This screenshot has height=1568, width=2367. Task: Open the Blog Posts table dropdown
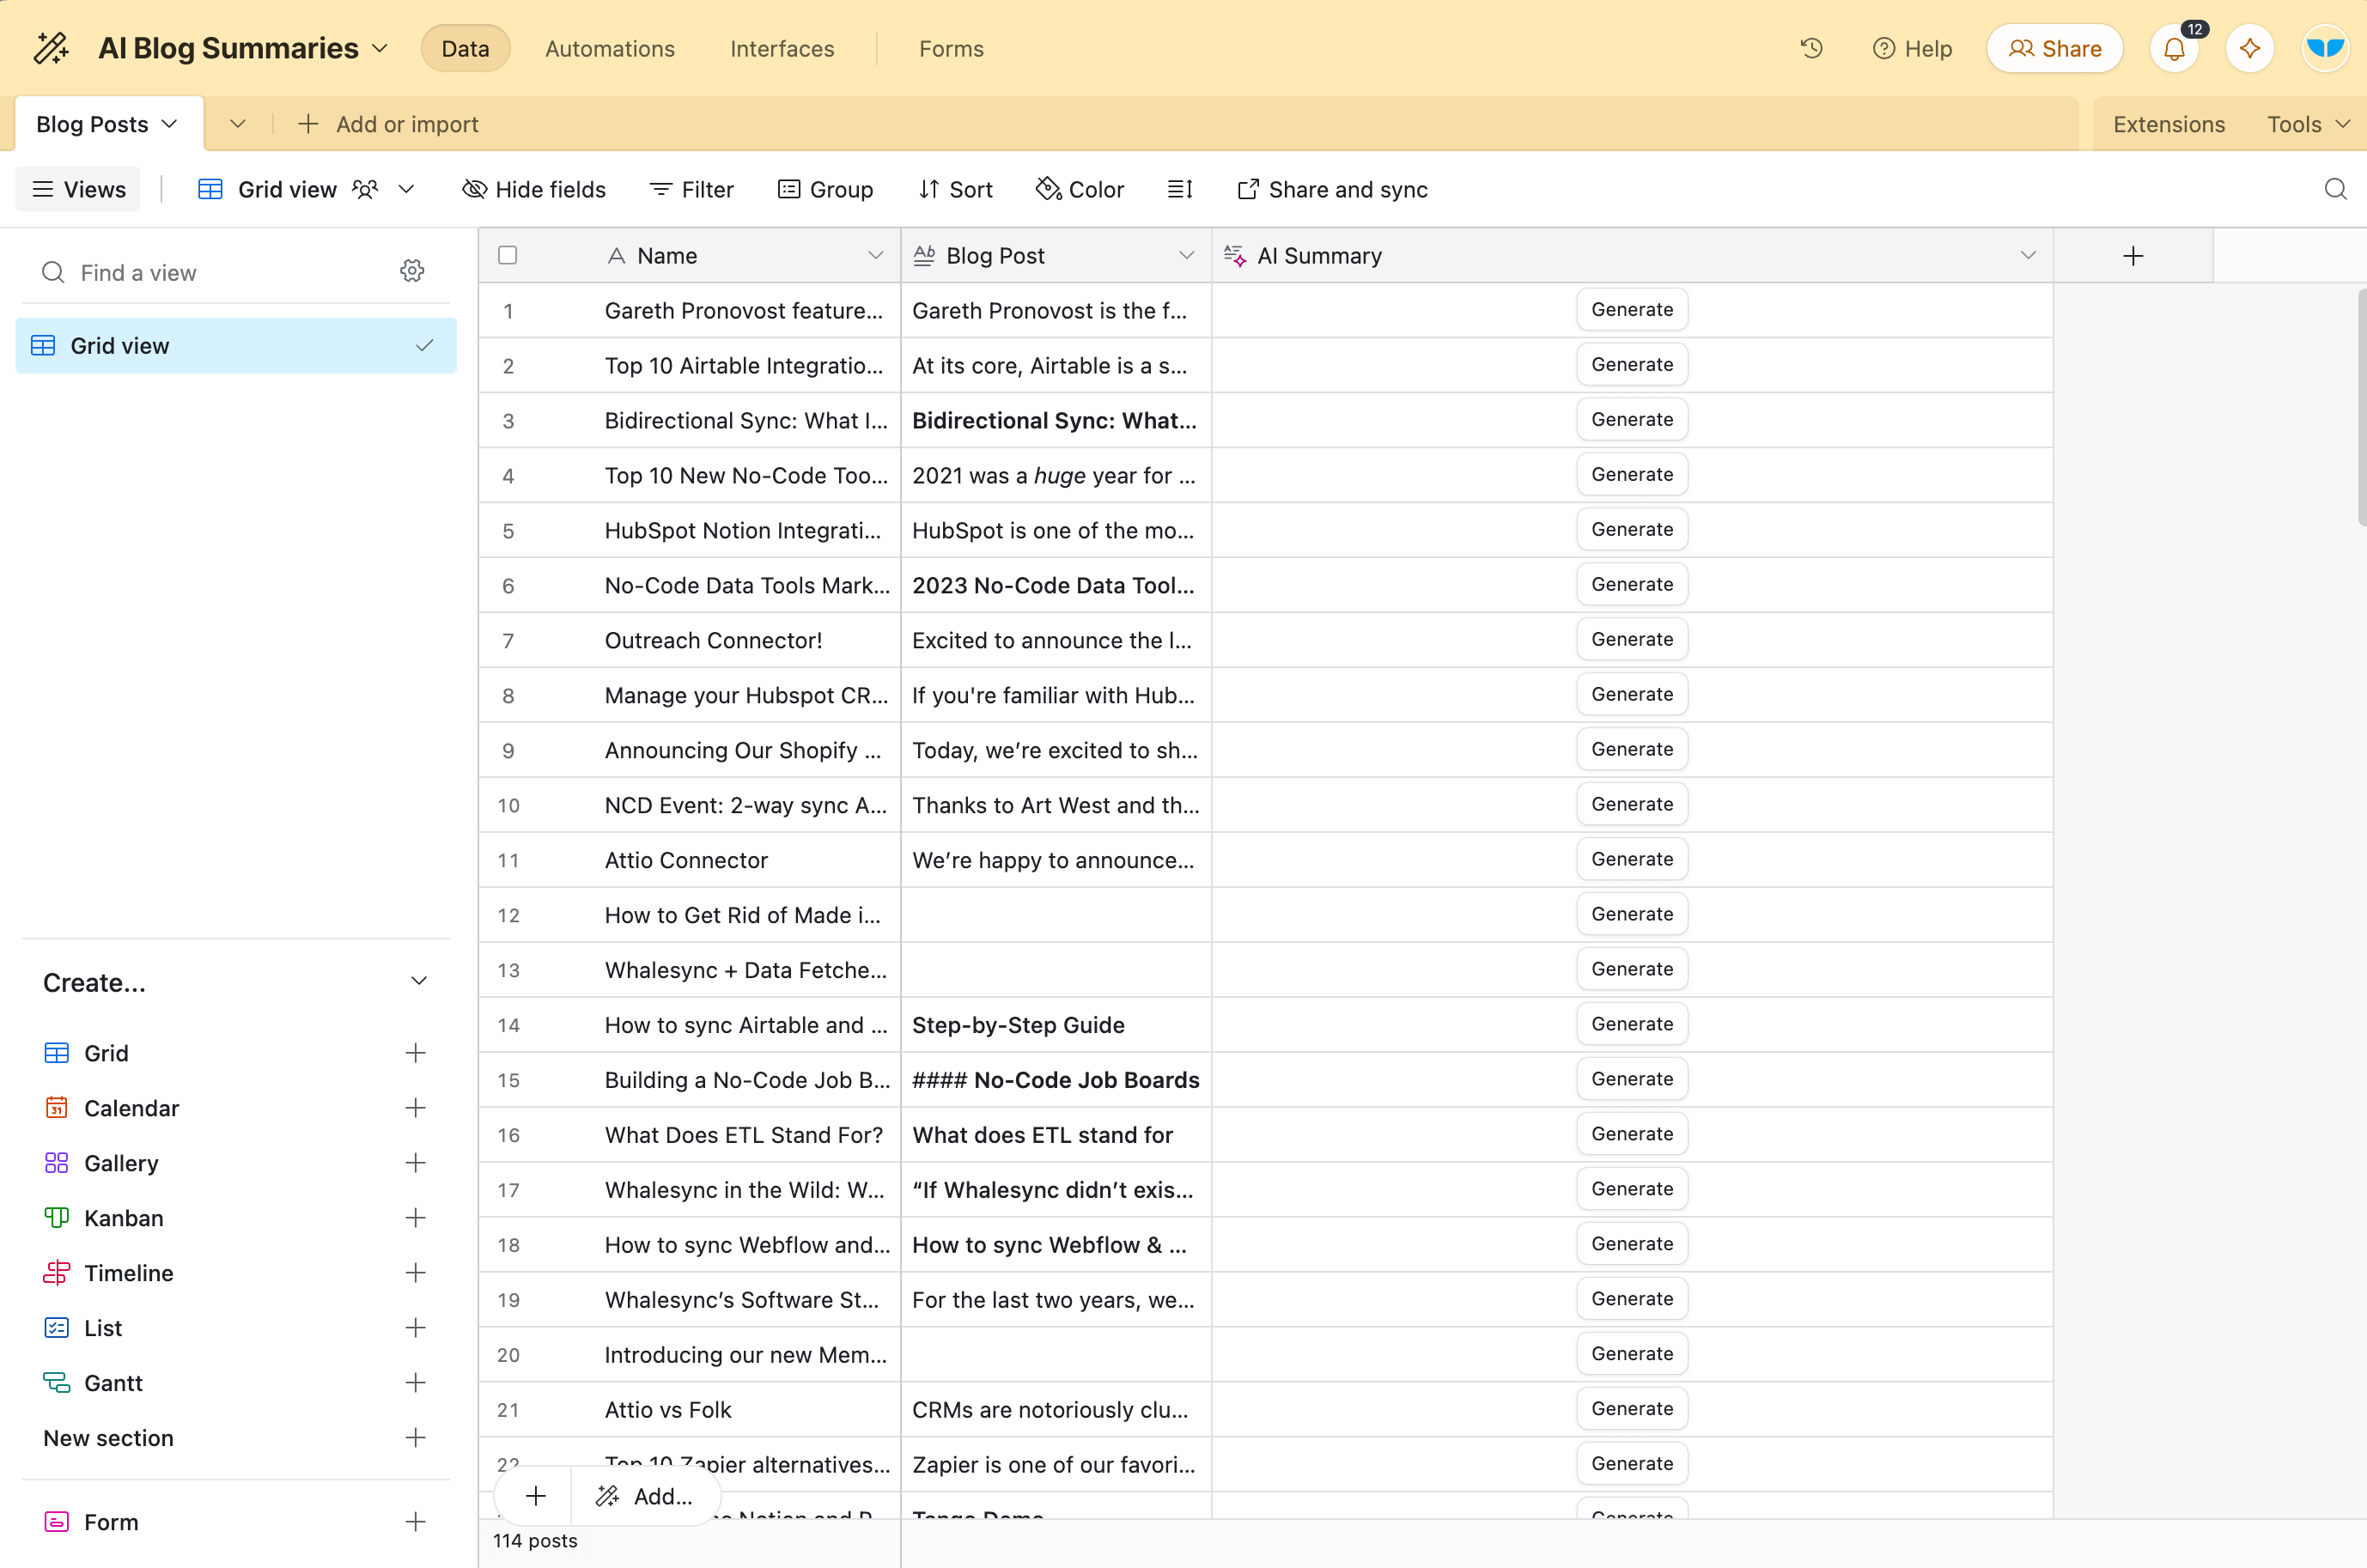tap(169, 124)
